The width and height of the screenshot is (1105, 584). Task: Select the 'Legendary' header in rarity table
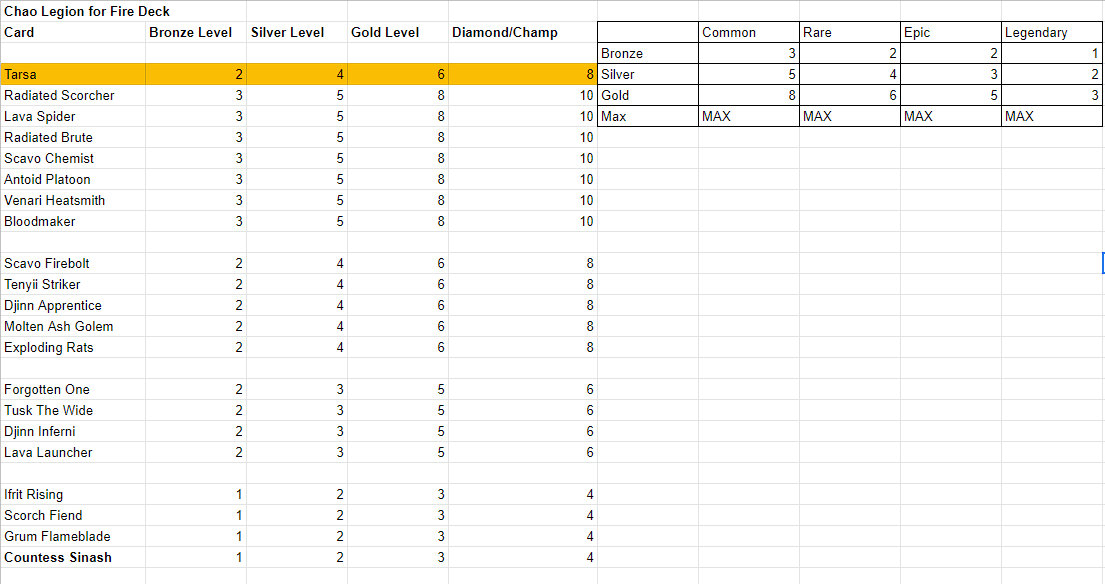click(1051, 32)
